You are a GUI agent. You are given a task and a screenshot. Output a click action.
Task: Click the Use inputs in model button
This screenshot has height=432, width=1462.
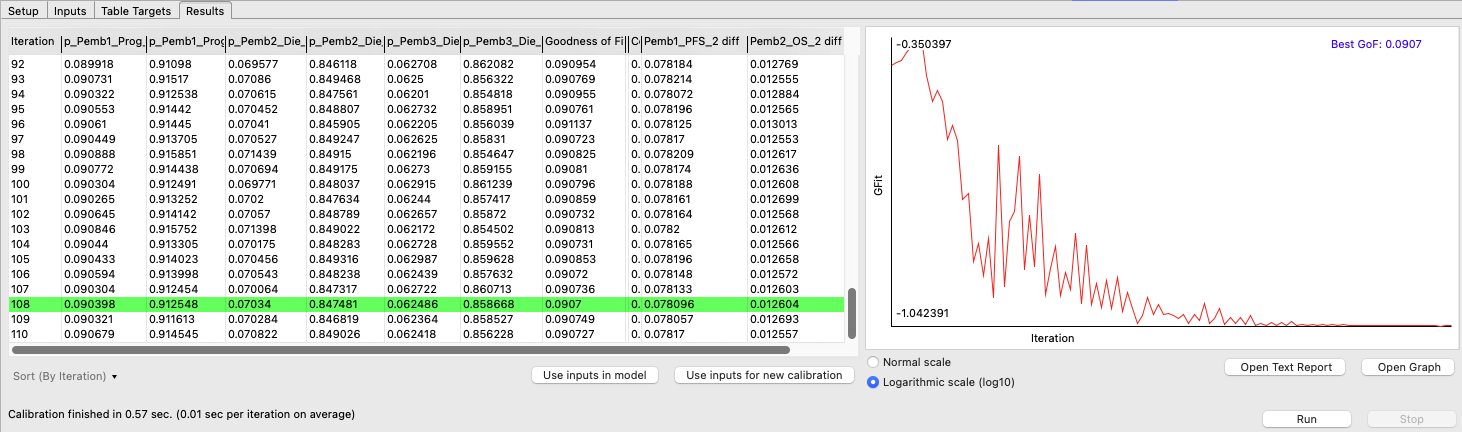(595, 375)
